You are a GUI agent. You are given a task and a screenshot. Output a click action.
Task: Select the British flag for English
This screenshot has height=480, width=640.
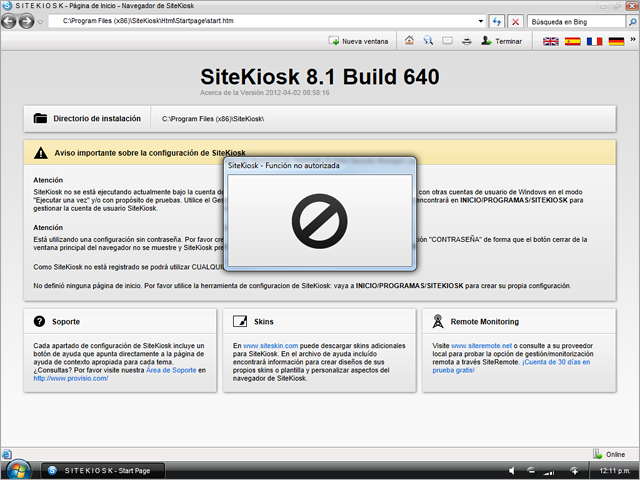551,42
